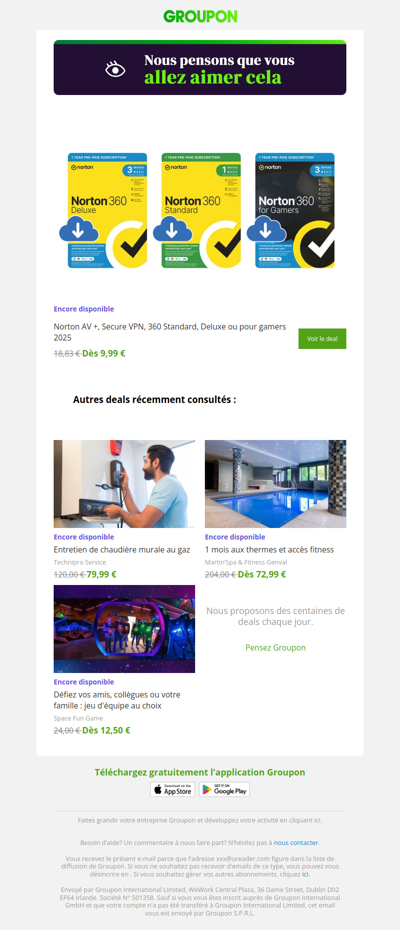Open 1 mois aux thermes et accès fitness

pos(269,550)
